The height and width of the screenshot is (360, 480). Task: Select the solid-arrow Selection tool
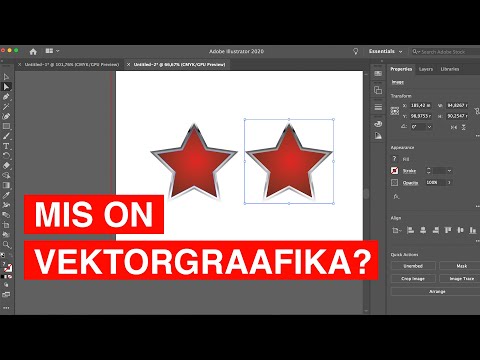point(6,87)
